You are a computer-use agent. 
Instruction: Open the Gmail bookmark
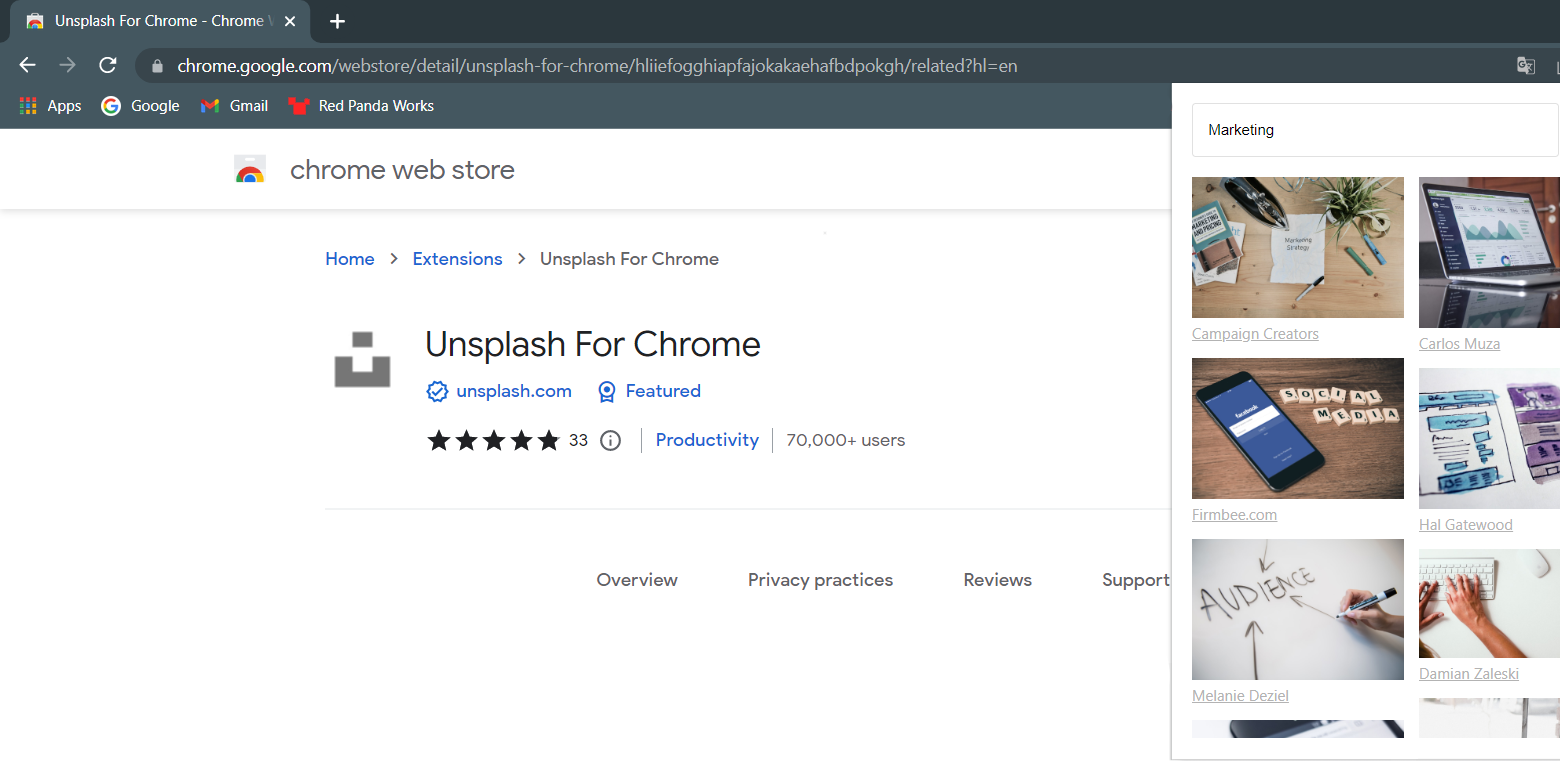coord(235,106)
